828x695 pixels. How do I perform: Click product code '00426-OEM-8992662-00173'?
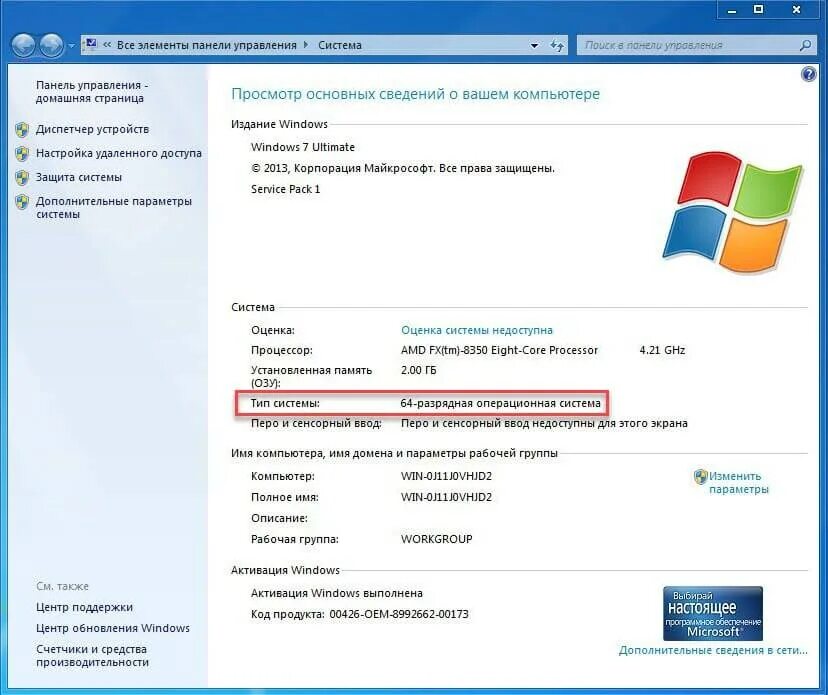(399, 614)
